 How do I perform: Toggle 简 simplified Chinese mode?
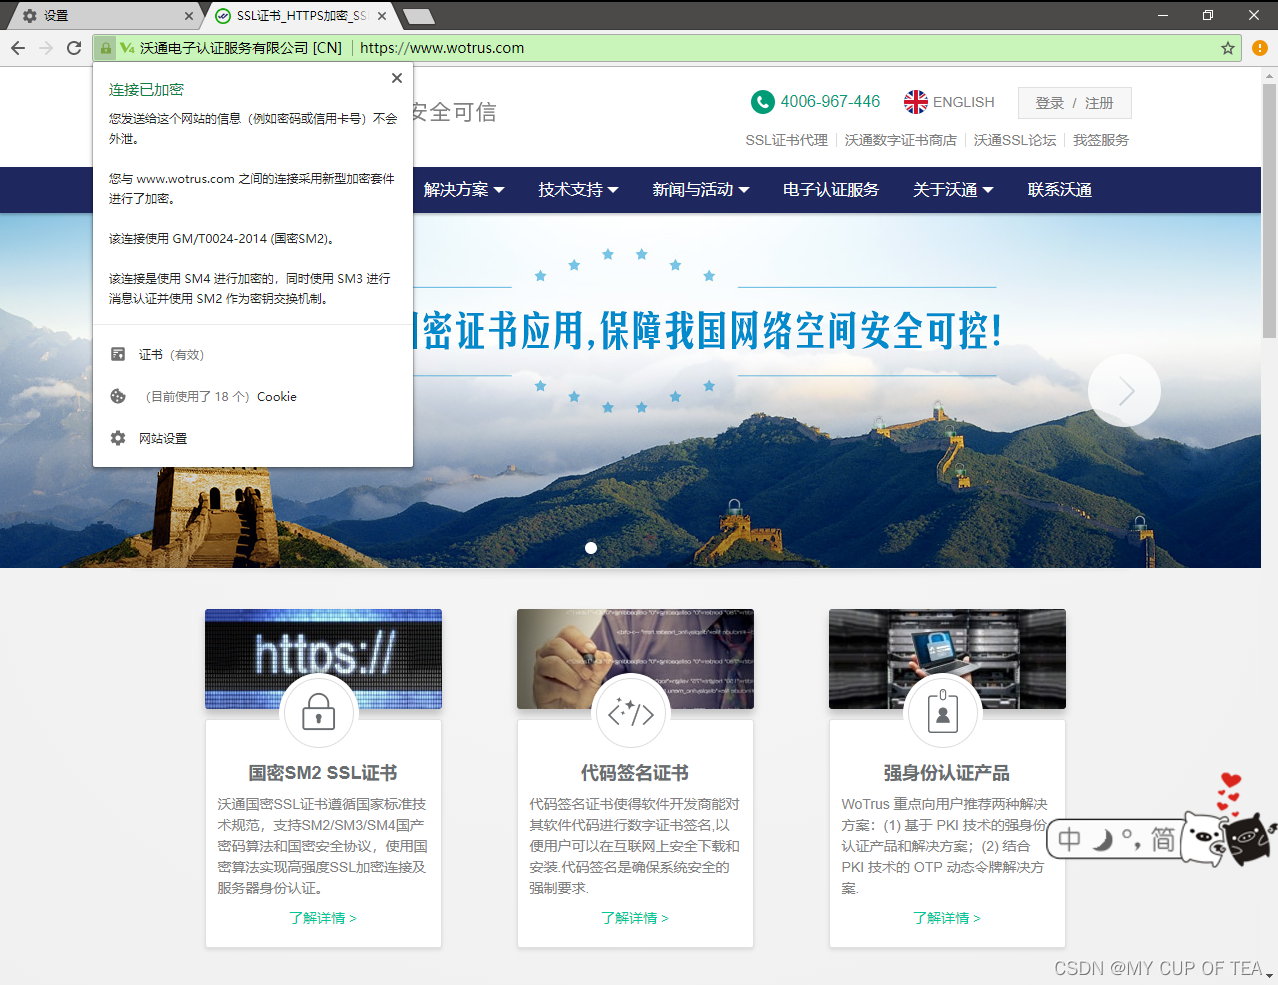1163,839
